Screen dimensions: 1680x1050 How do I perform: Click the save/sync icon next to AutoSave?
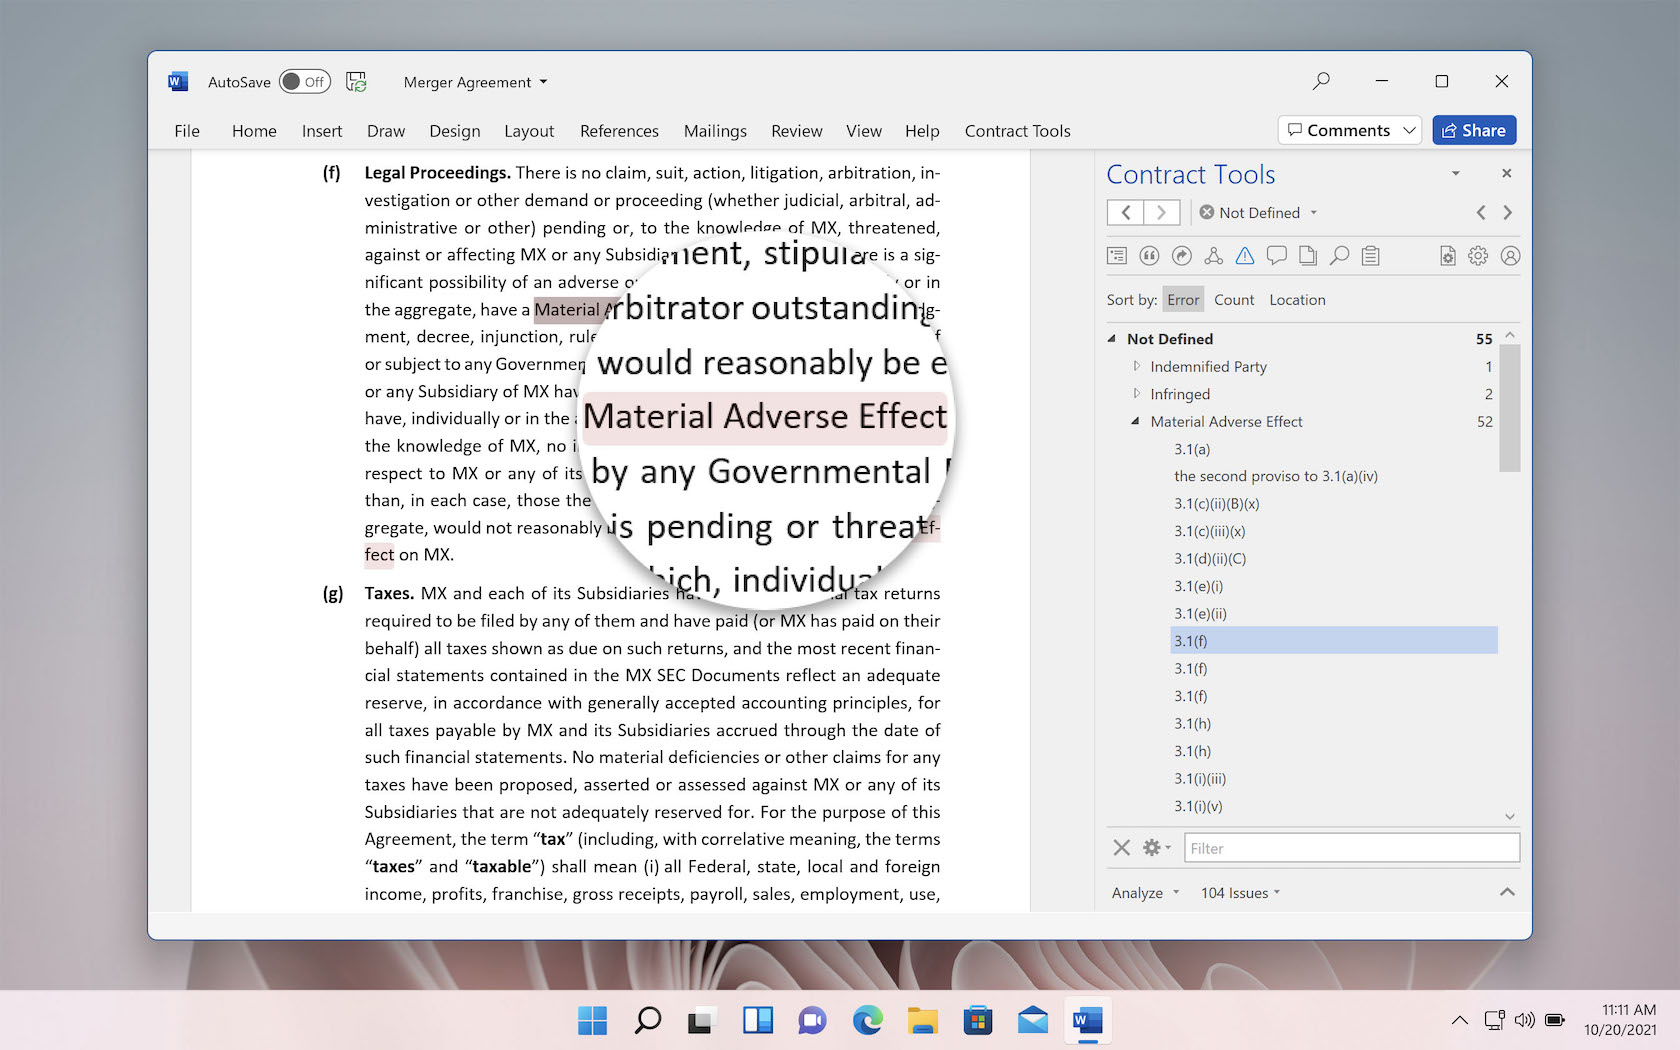click(356, 81)
